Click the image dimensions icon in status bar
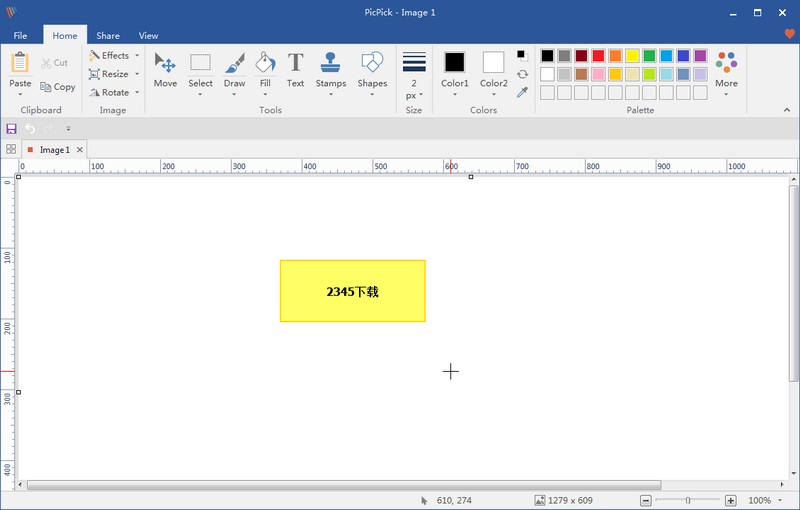This screenshot has width=800, height=510. point(539,500)
